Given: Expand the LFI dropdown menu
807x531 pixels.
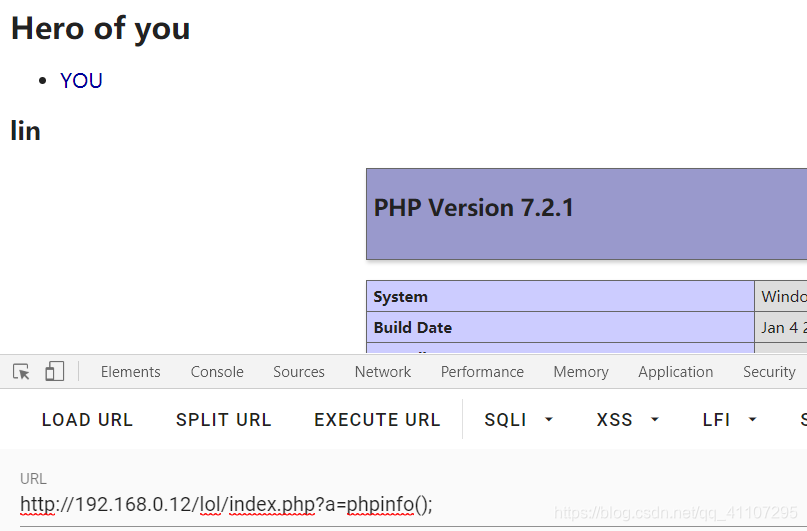Looking at the screenshot, I should pos(729,420).
